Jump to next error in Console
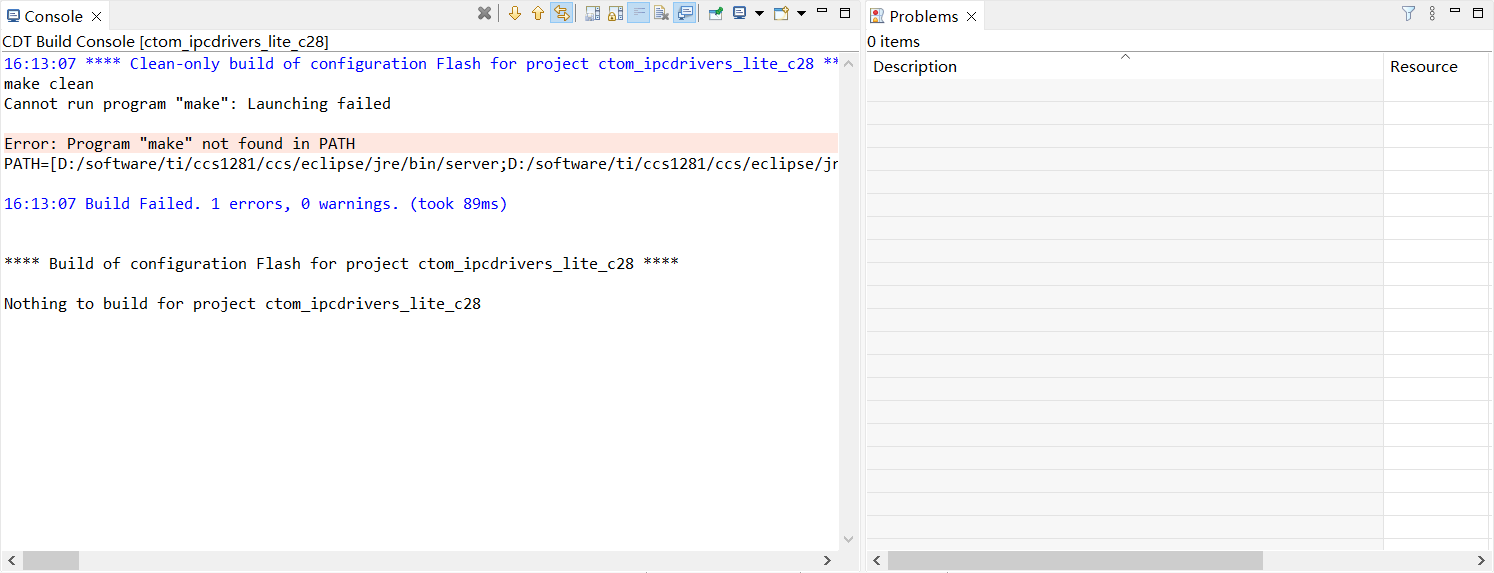Screen dimensions: 1494x573 pyautogui.click(x=515, y=13)
